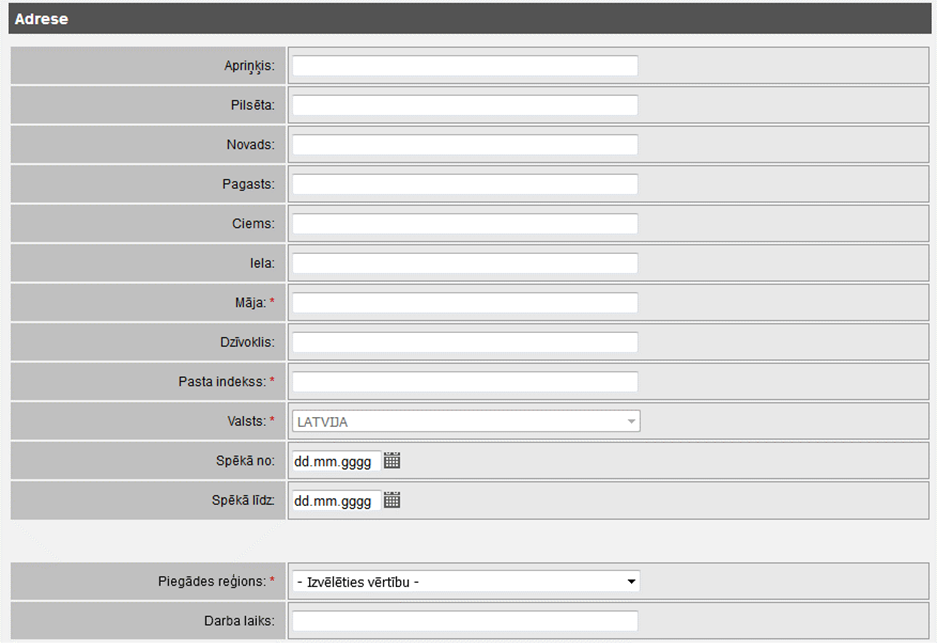Click the Valsts field label

pyautogui.click(x=244, y=422)
